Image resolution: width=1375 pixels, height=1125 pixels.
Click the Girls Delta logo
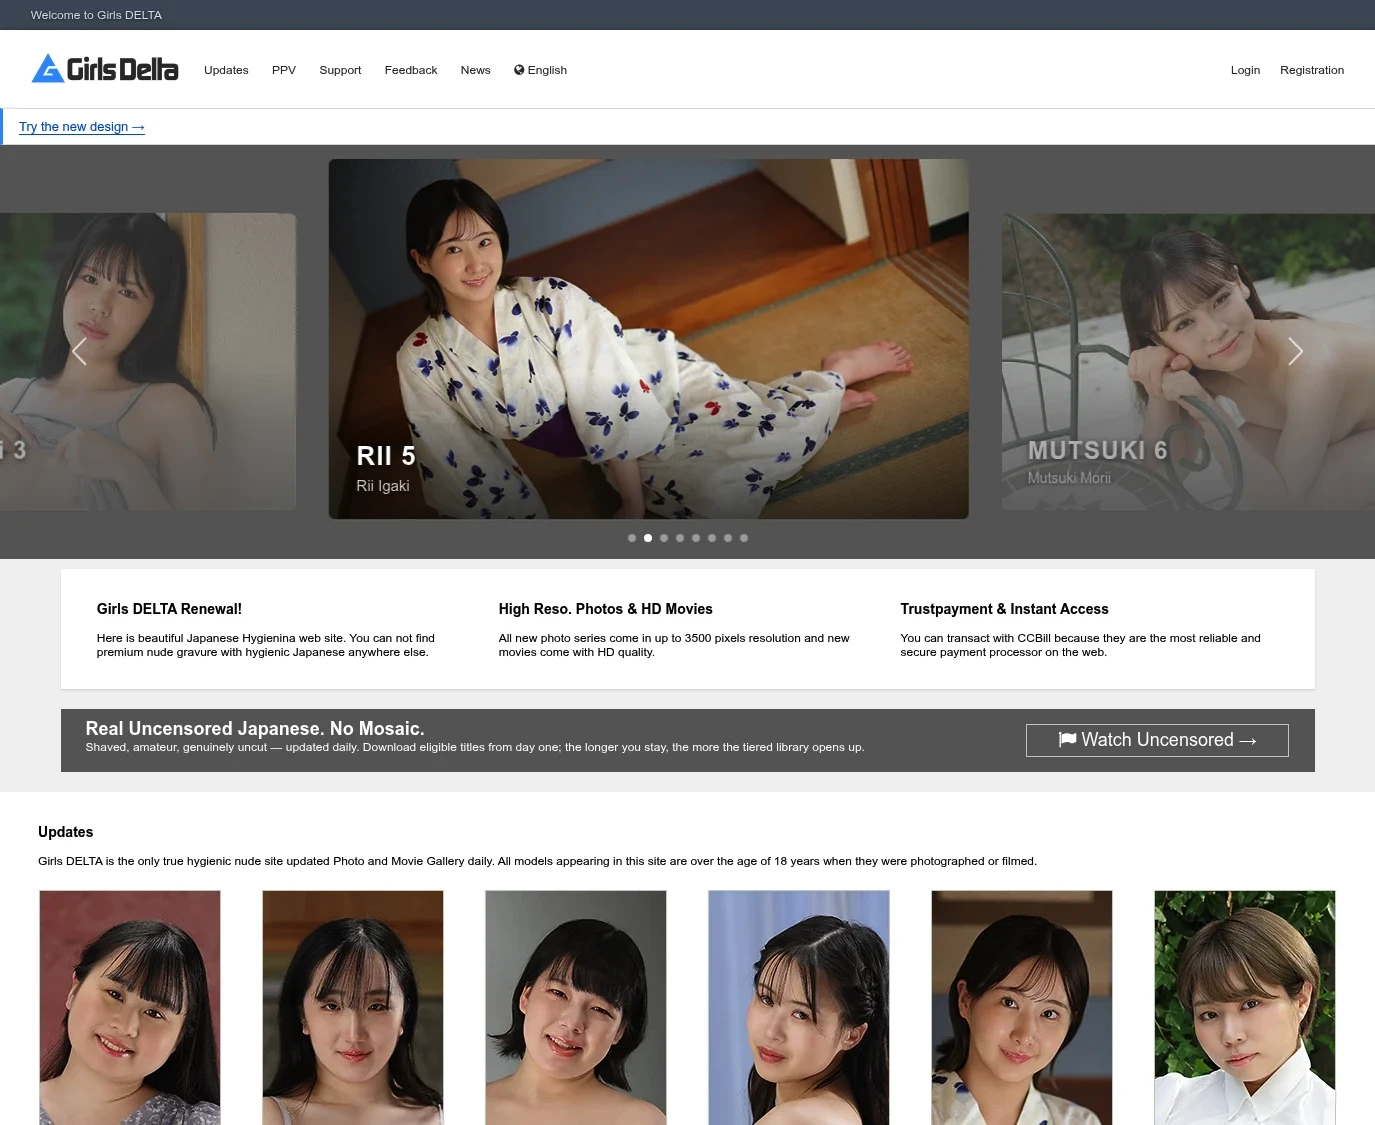pos(105,68)
